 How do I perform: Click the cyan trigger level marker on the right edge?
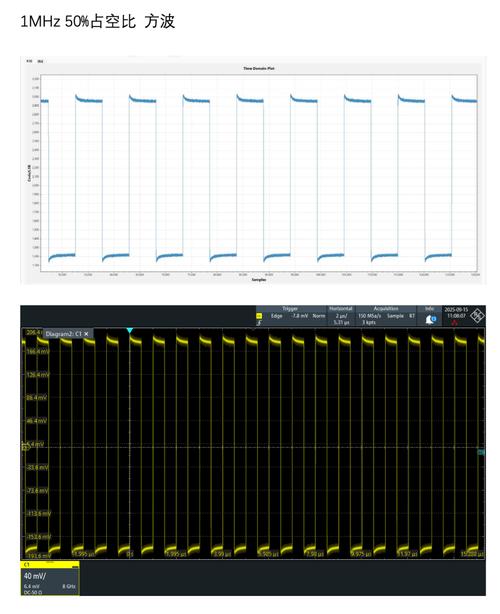coord(481,452)
